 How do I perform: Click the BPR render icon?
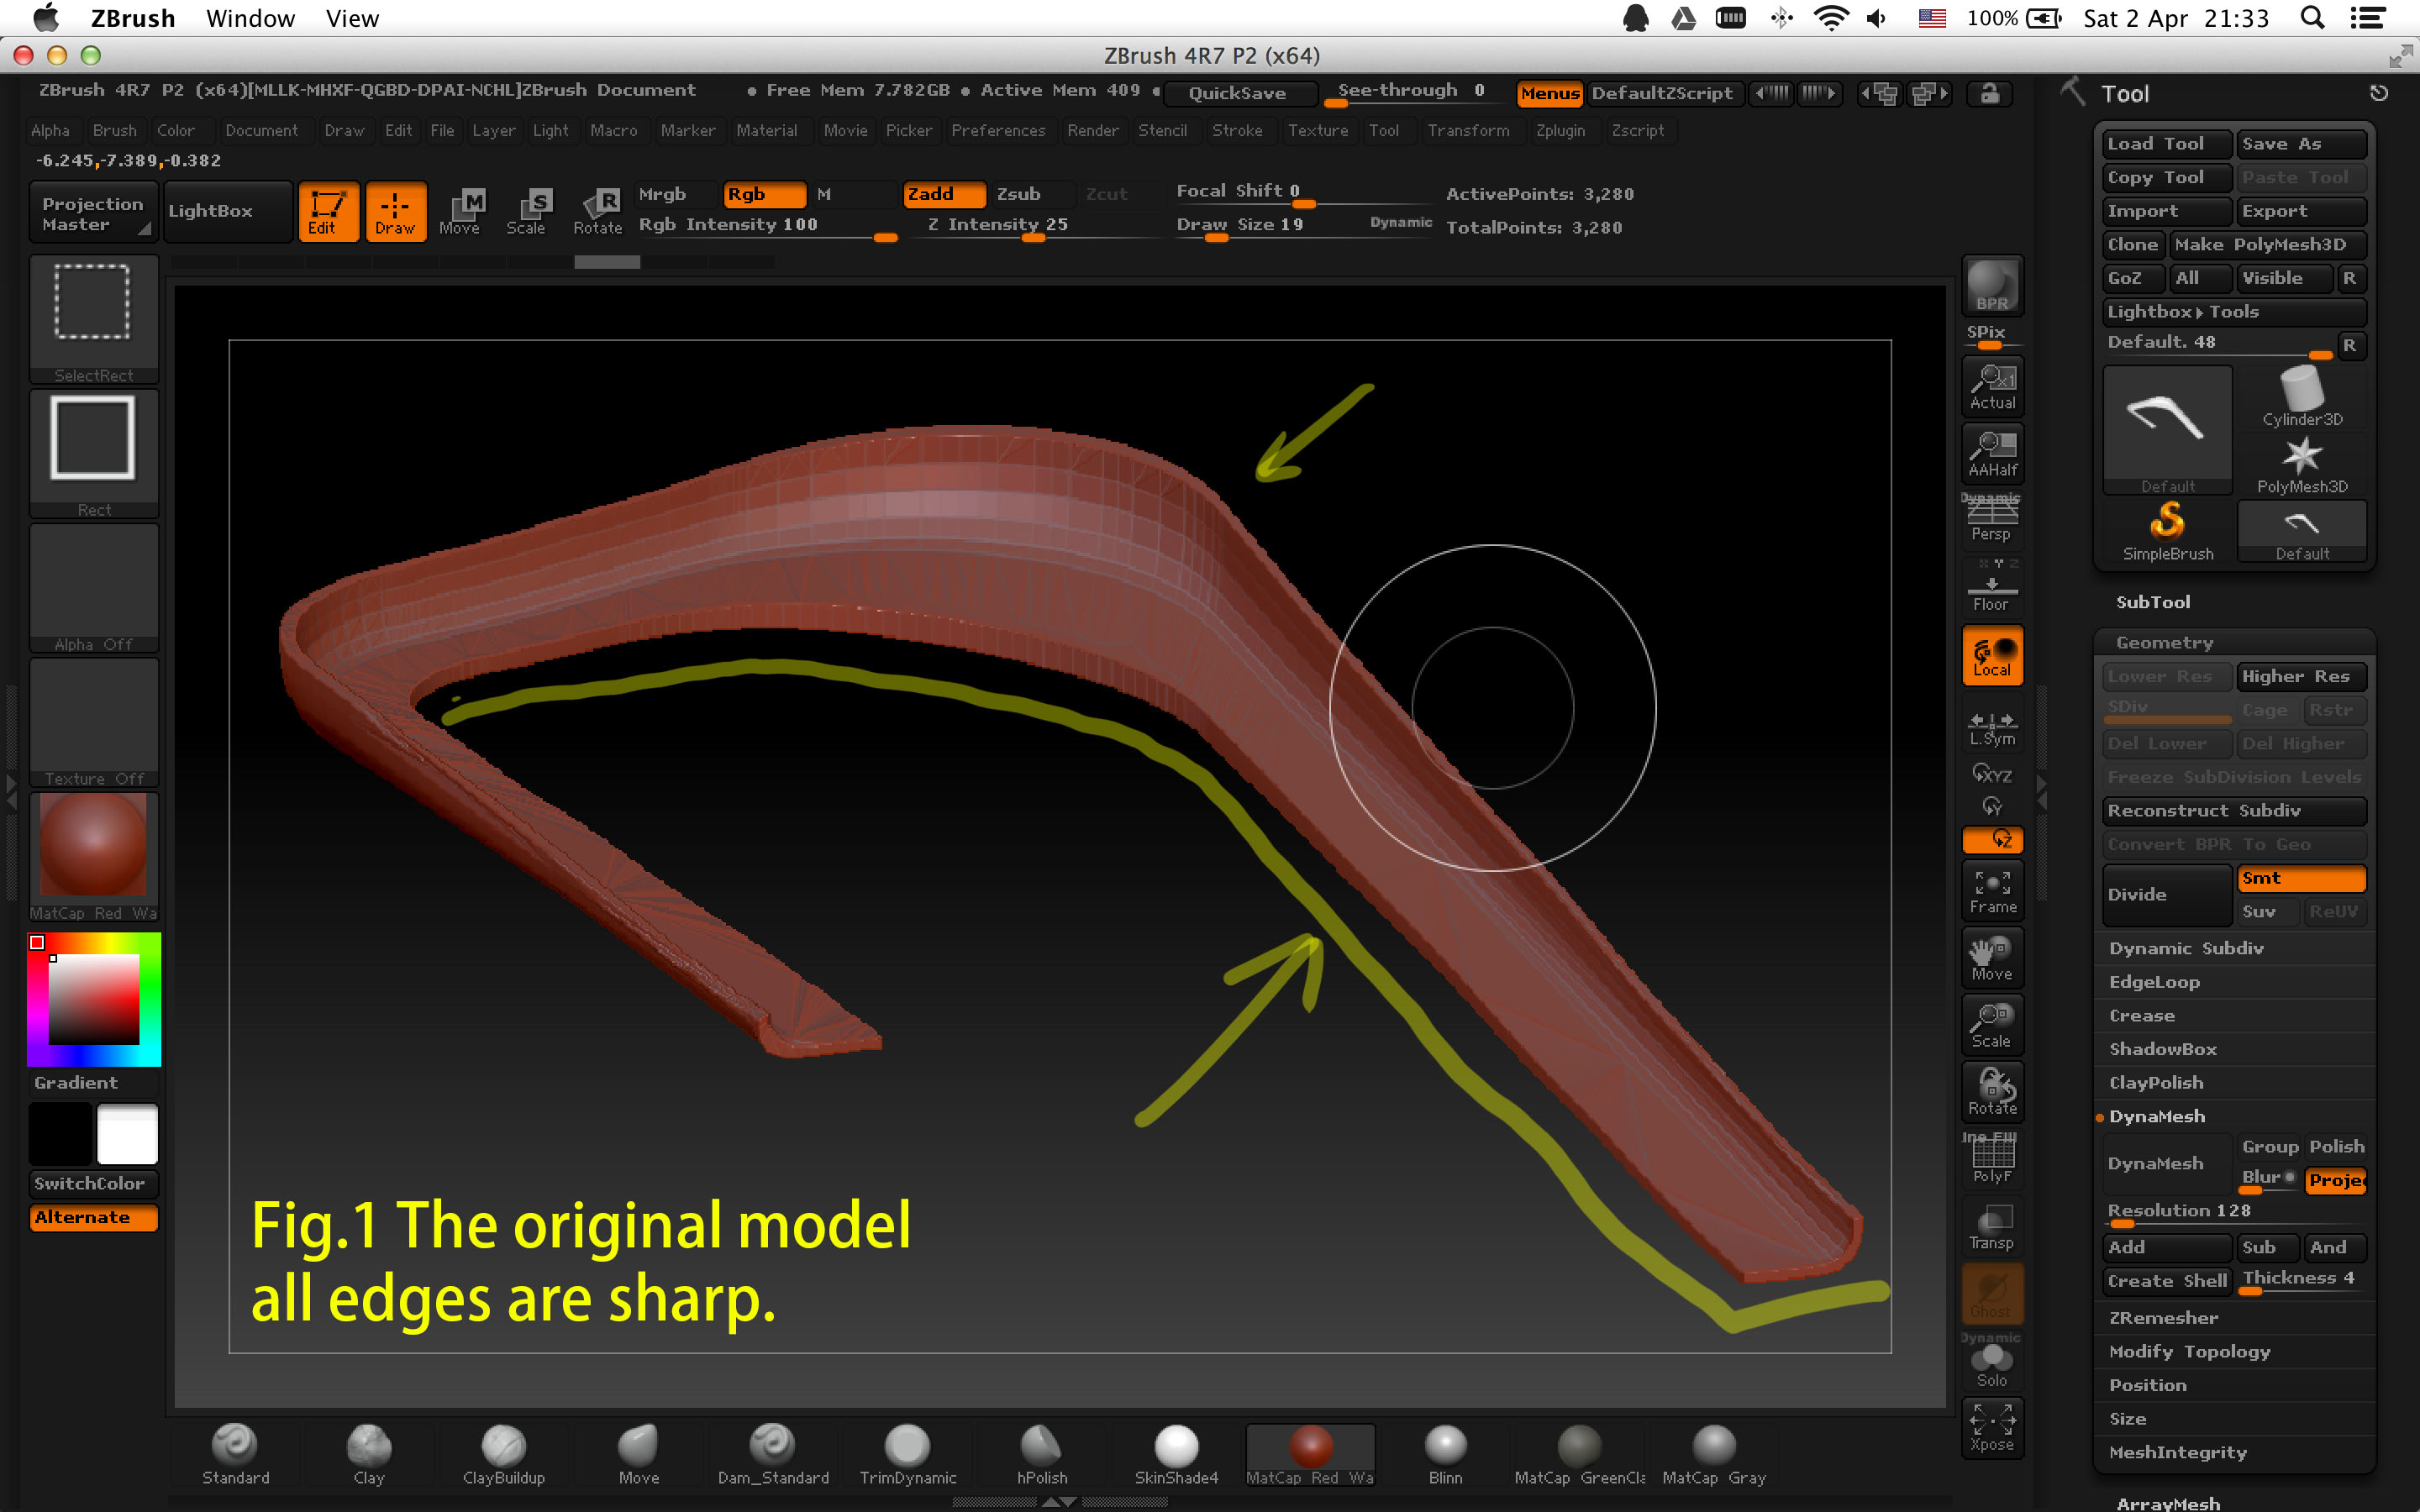1992,285
